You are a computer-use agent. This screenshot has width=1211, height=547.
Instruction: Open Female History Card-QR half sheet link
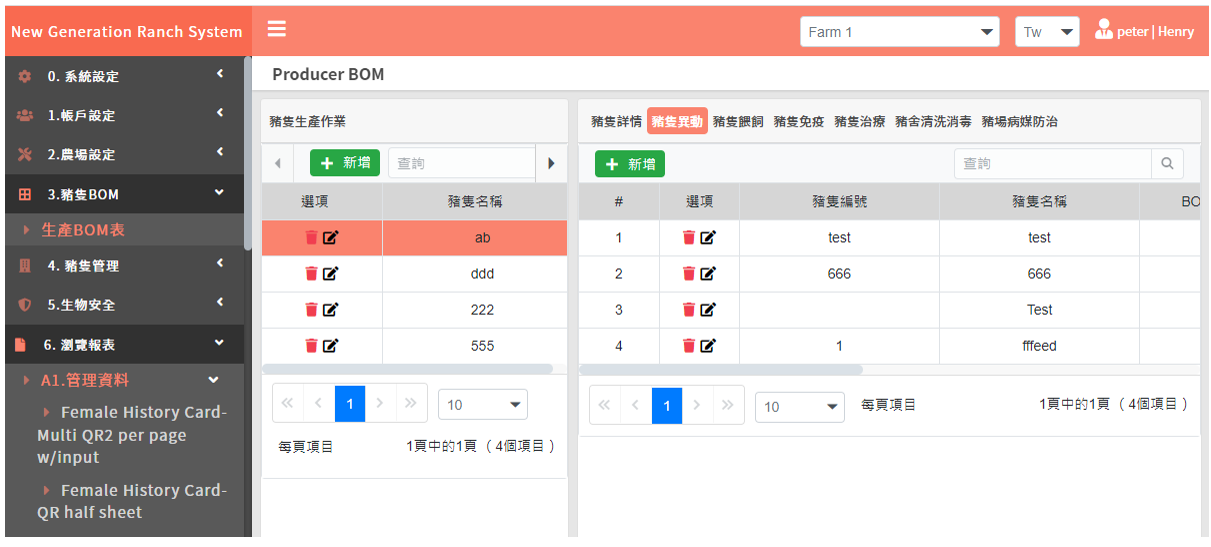click(134, 501)
